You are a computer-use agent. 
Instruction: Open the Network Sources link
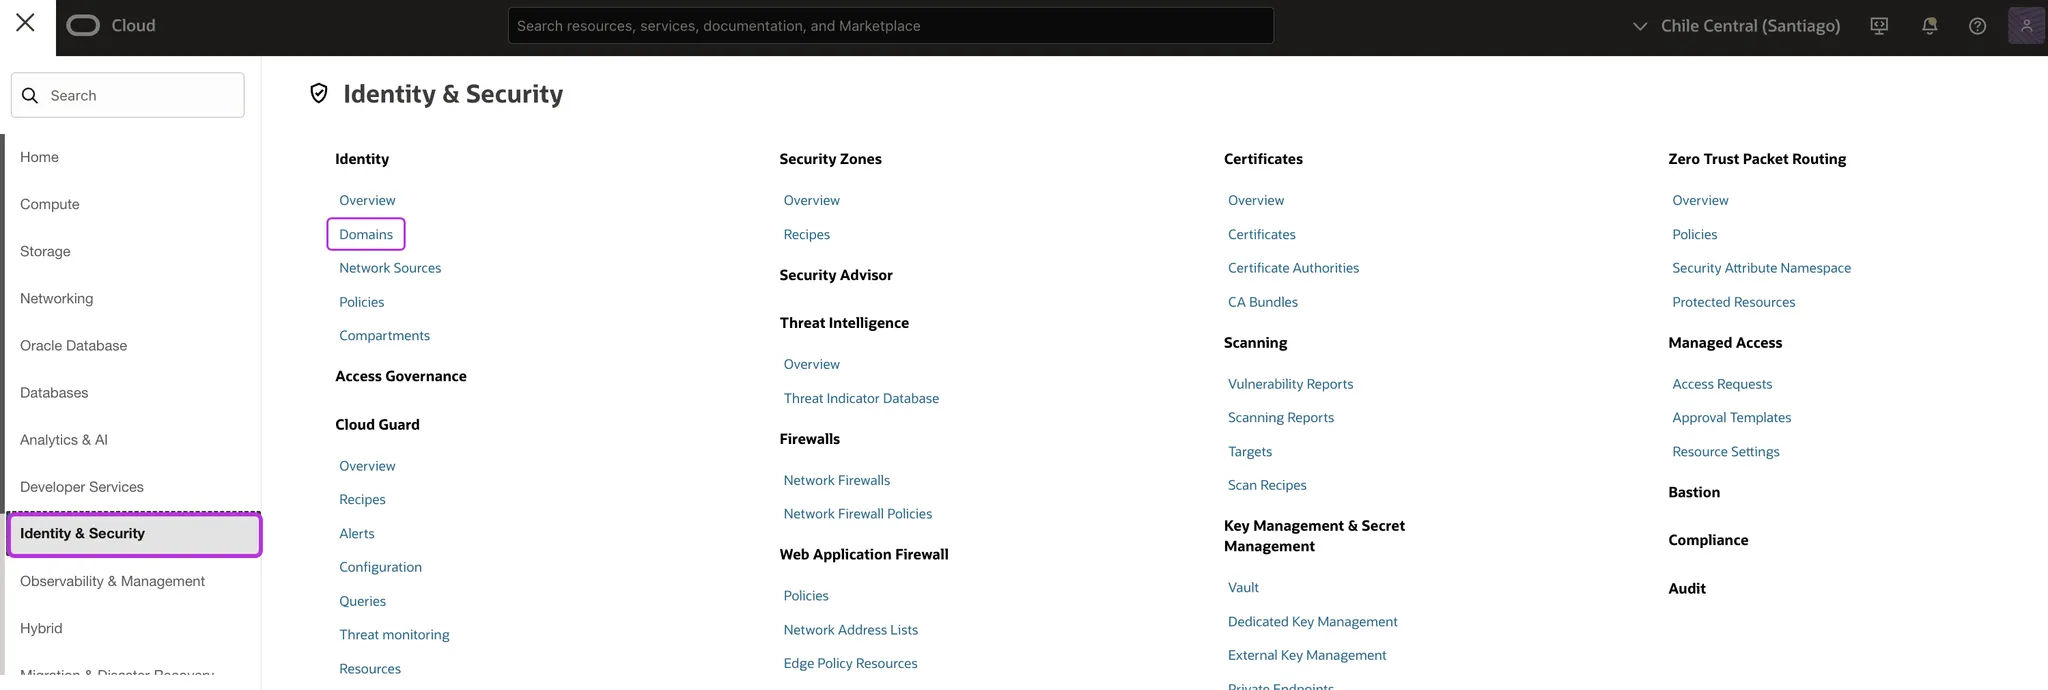[390, 268]
